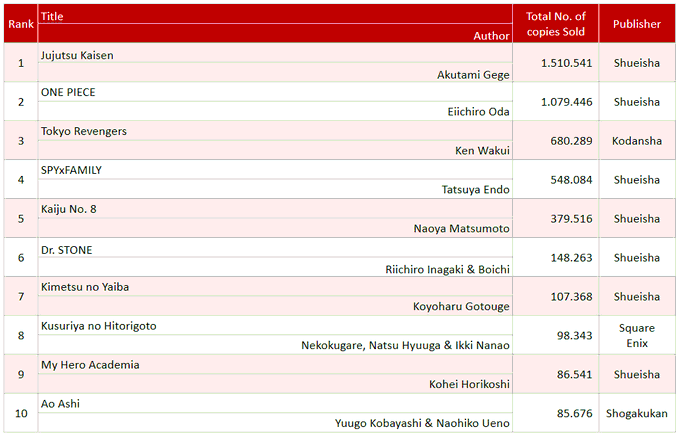This screenshot has width=680, height=436.
Task: Select the Ao Ashi title cell
Action: click(x=275, y=403)
